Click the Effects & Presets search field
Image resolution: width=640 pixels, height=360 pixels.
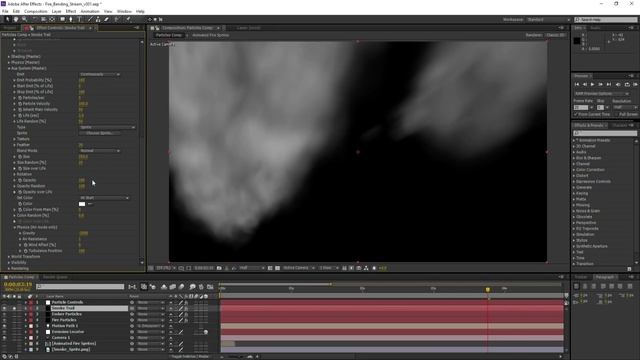(x=605, y=133)
